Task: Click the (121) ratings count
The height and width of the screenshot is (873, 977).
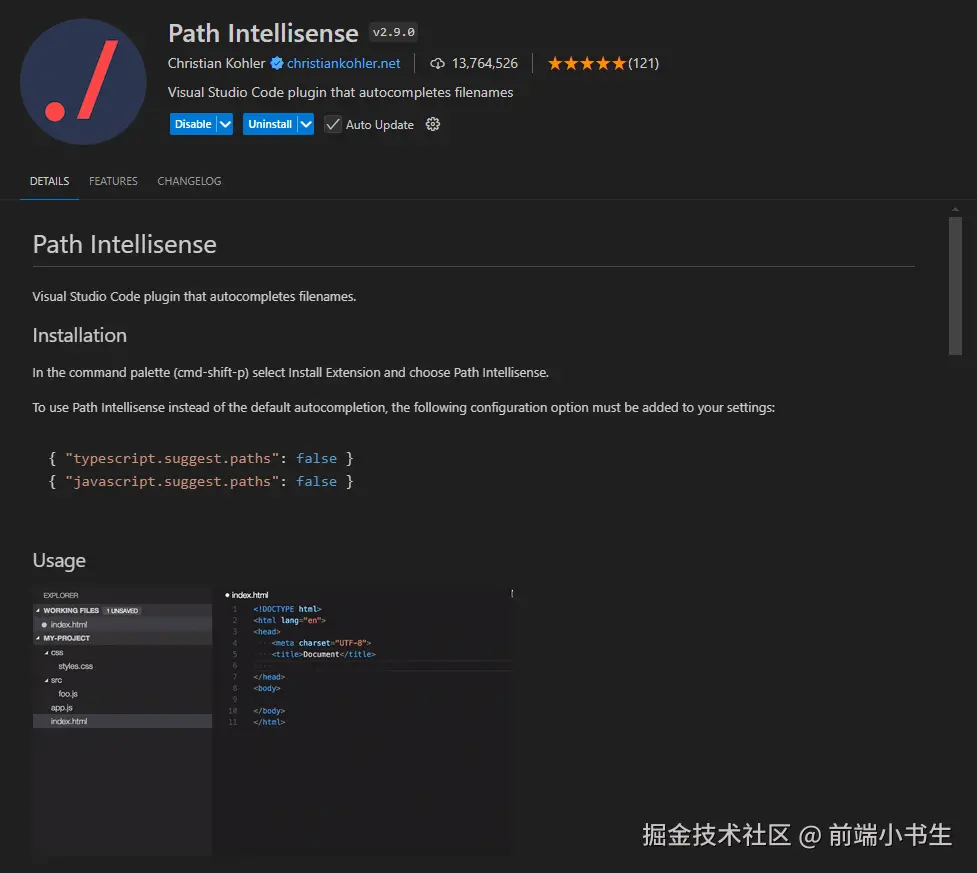Action: pyautogui.click(x=644, y=63)
